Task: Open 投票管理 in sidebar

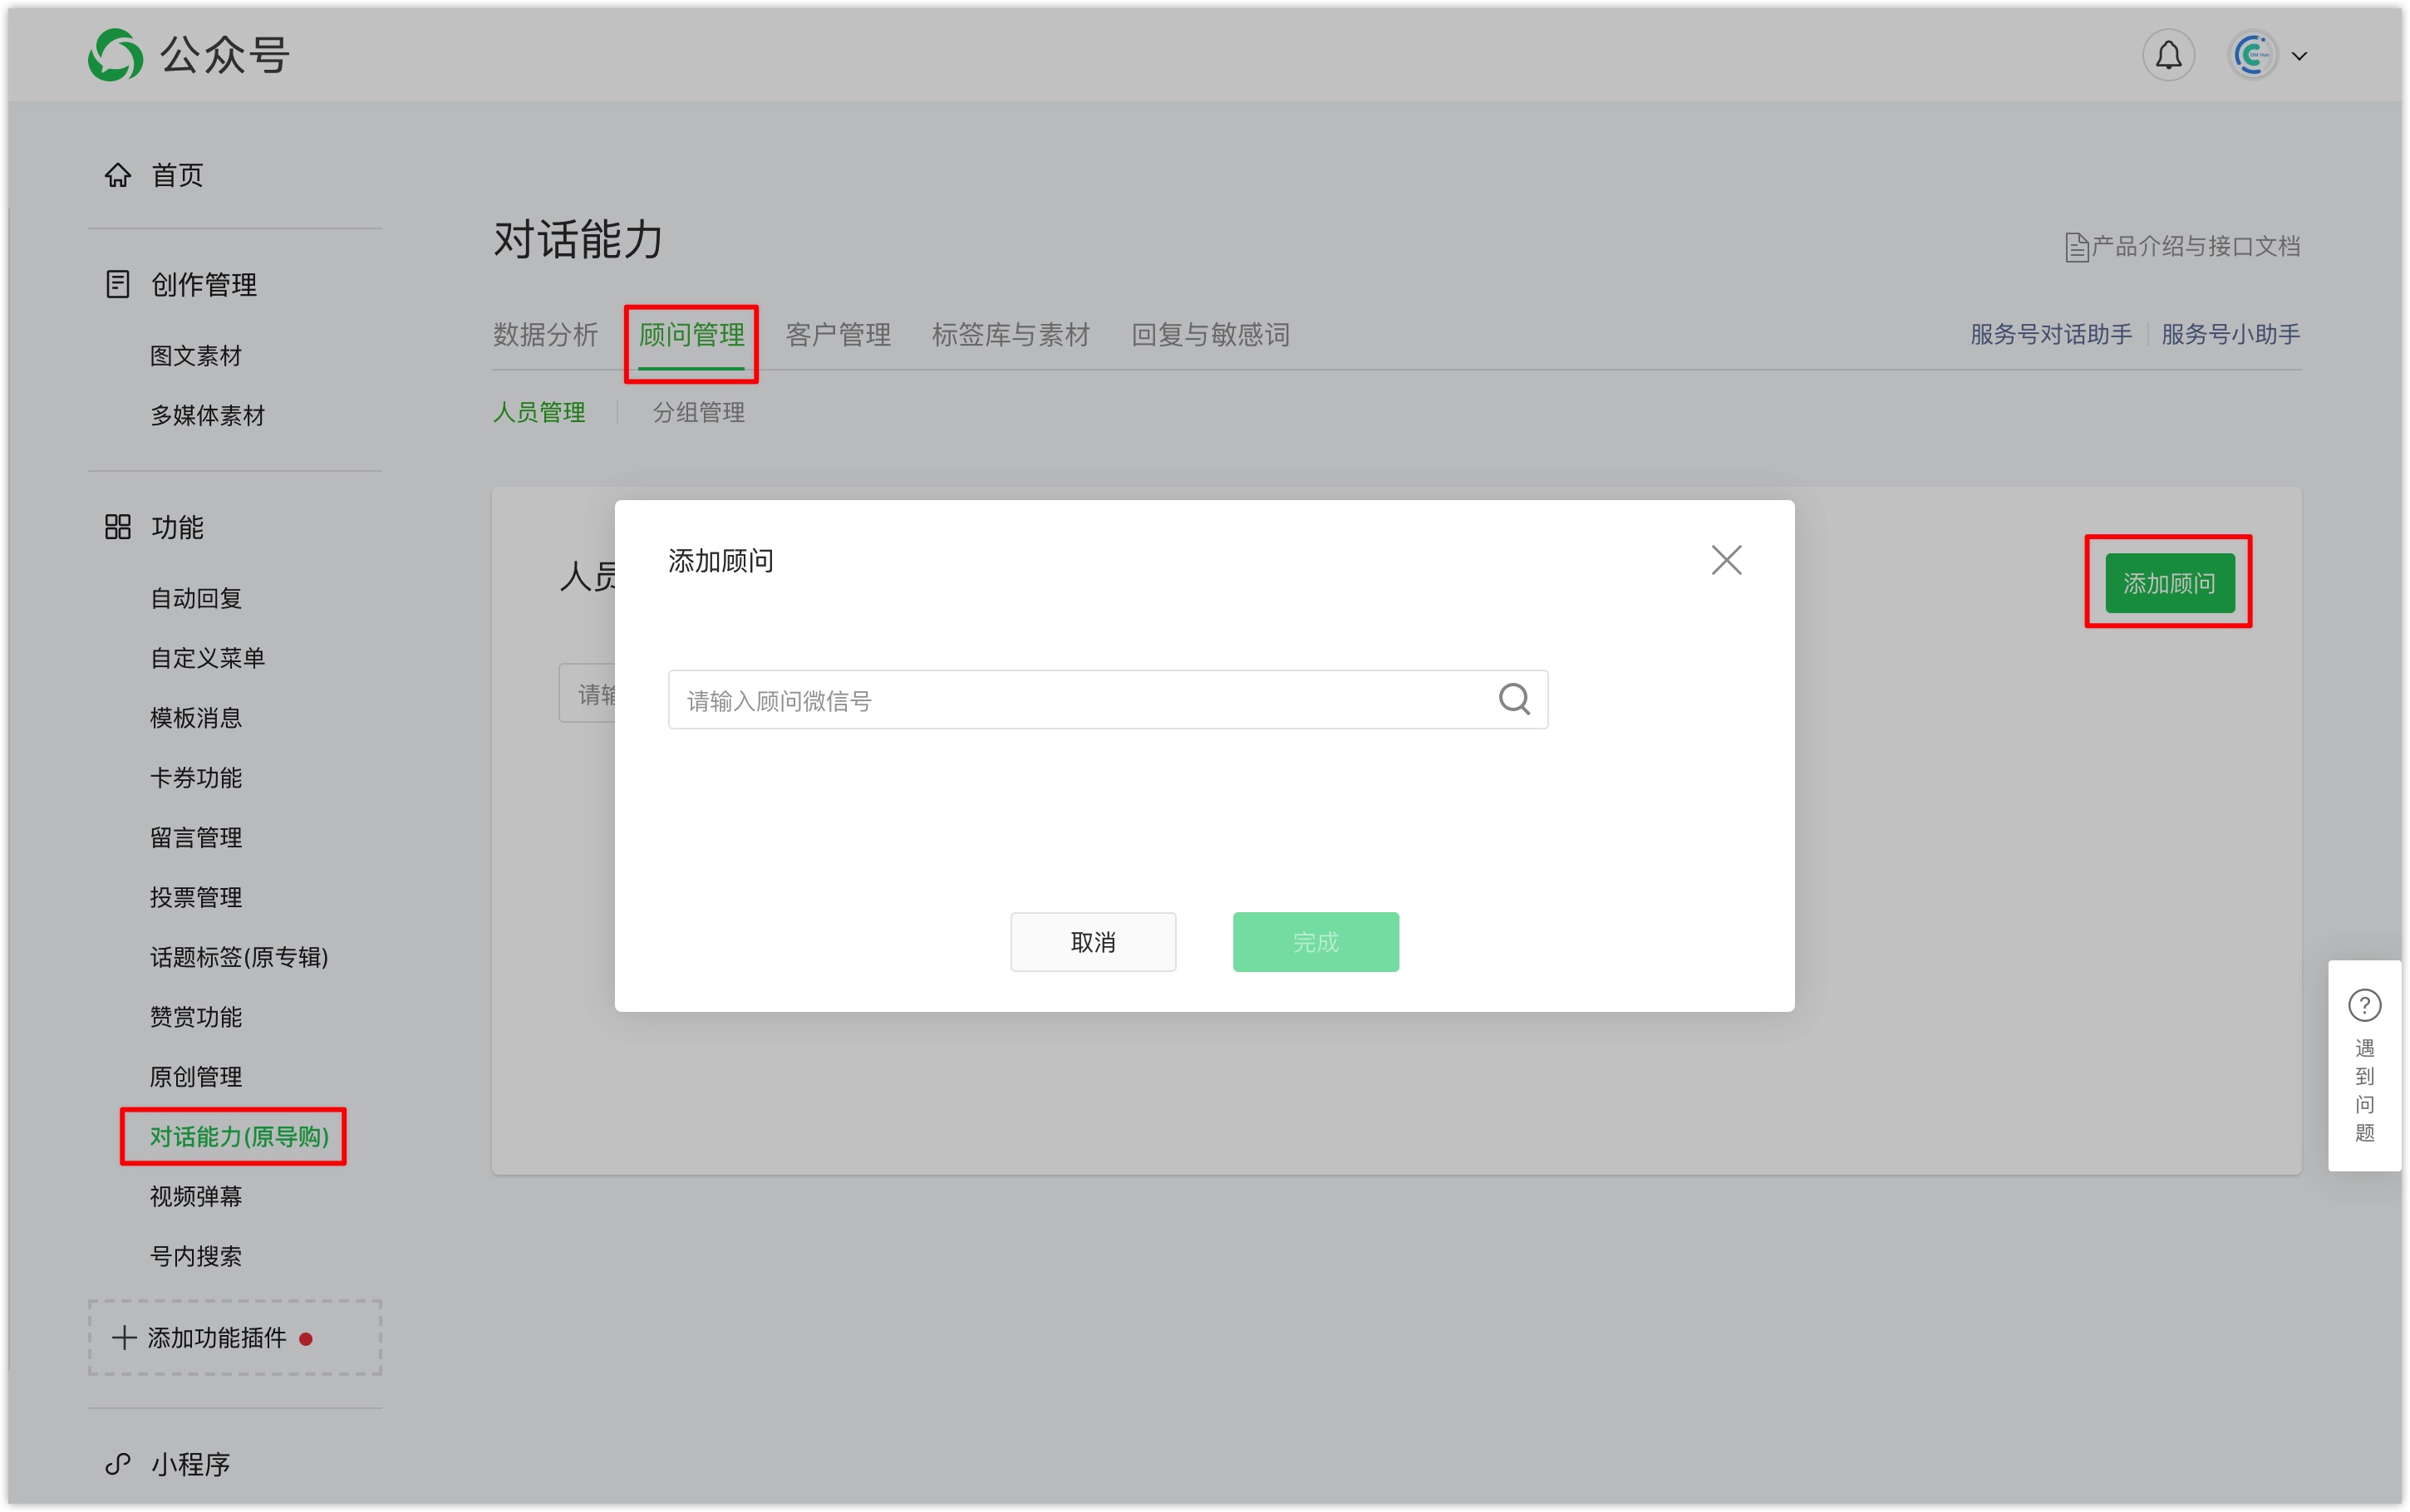Action: [x=196, y=897]
